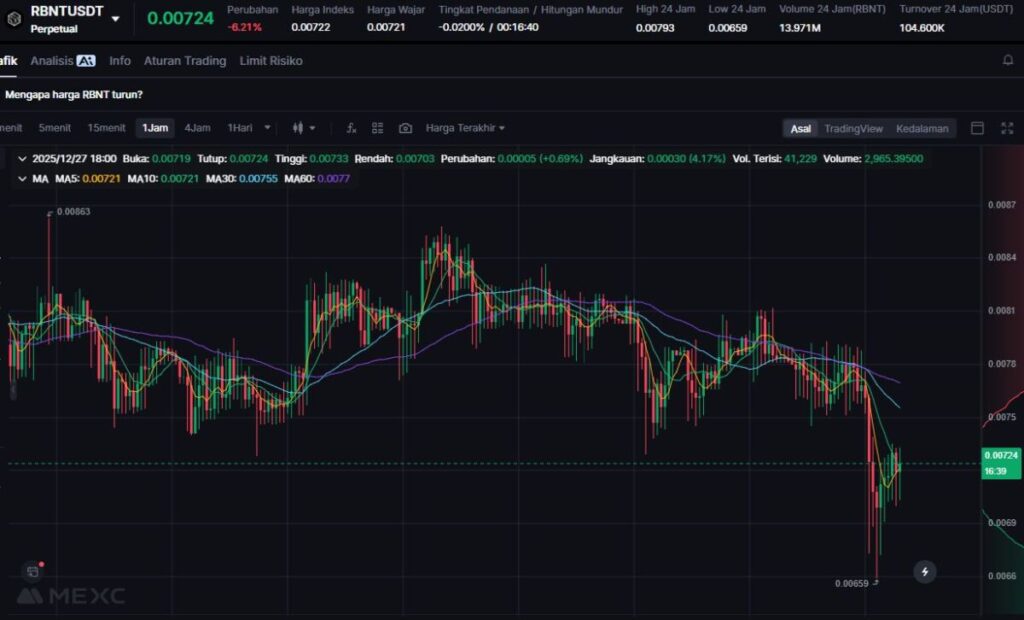
Task: Collapse the MA indicator legend row
Action: (22, 178)
